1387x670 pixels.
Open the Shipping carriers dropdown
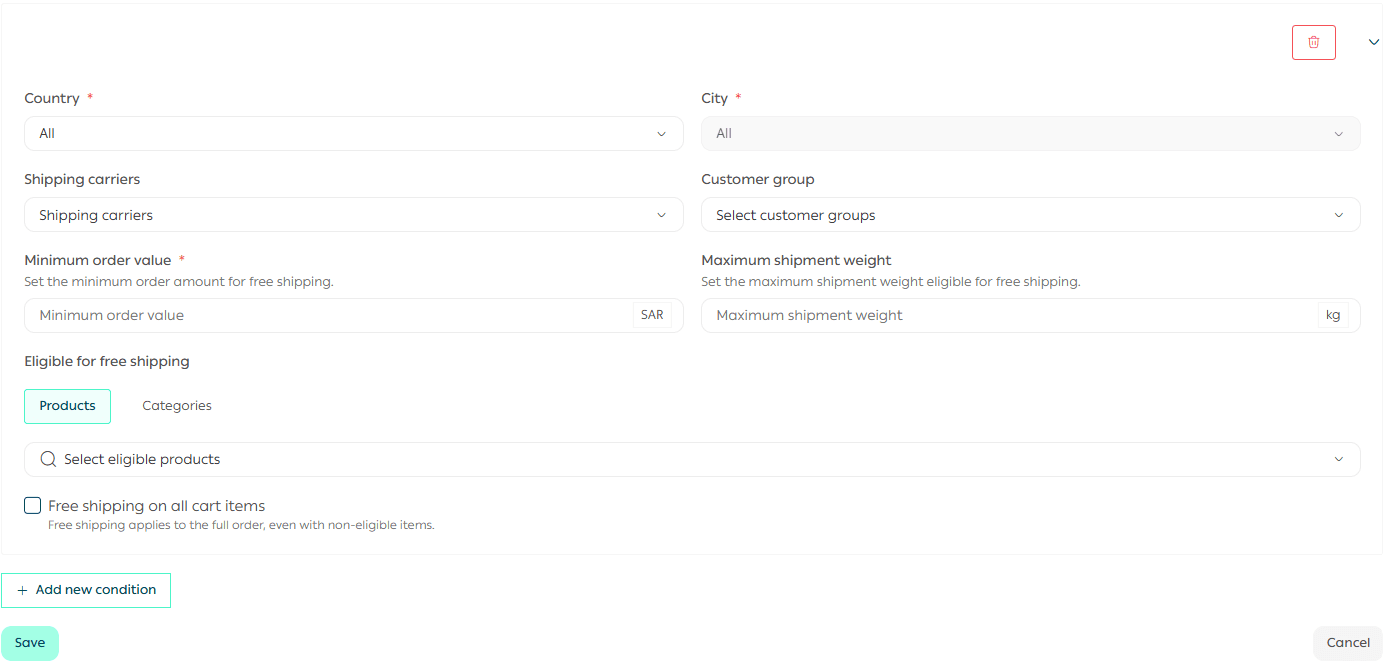340,215
